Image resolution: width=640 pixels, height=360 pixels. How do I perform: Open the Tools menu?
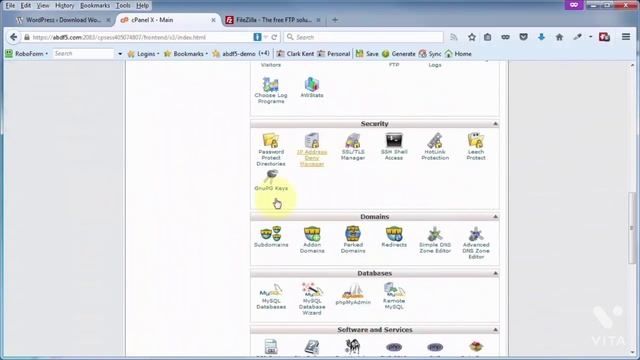tap(123, 6)
